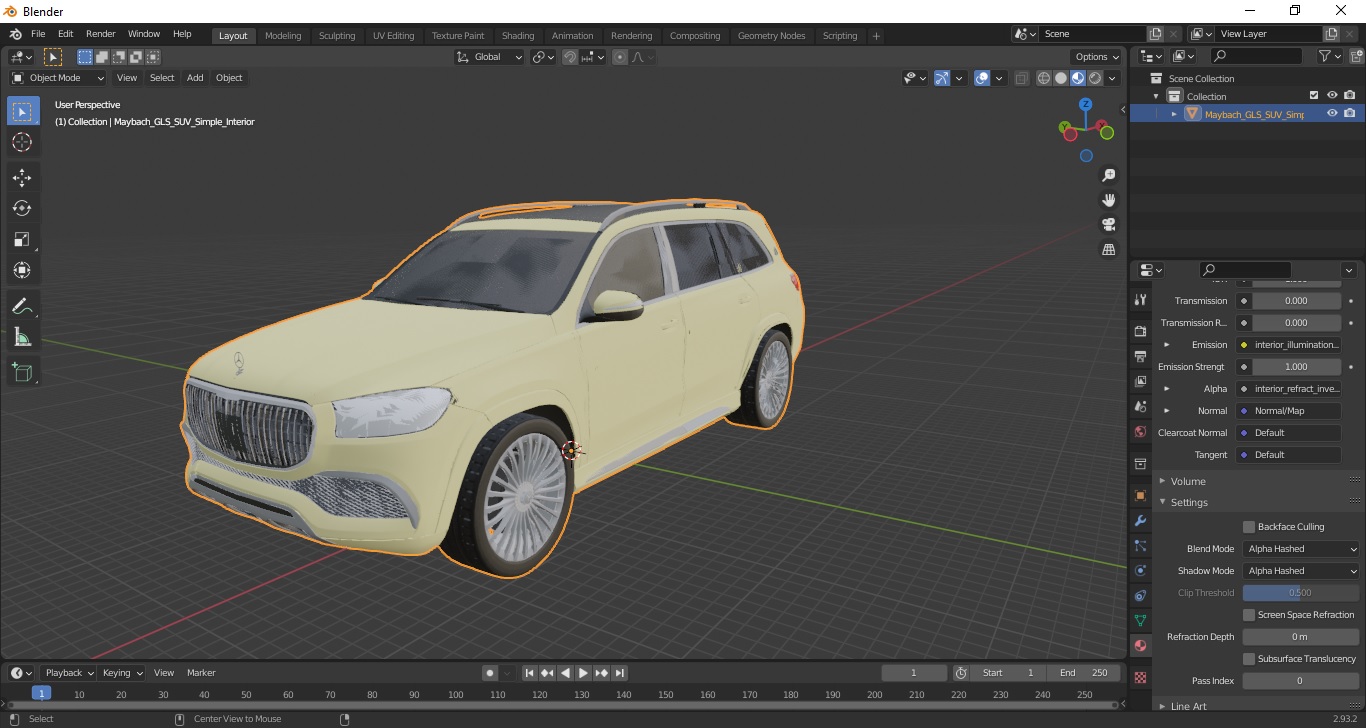The image size is (1366, 728).
Task: Open the Material properties tab
Action: click(1140, 646)
